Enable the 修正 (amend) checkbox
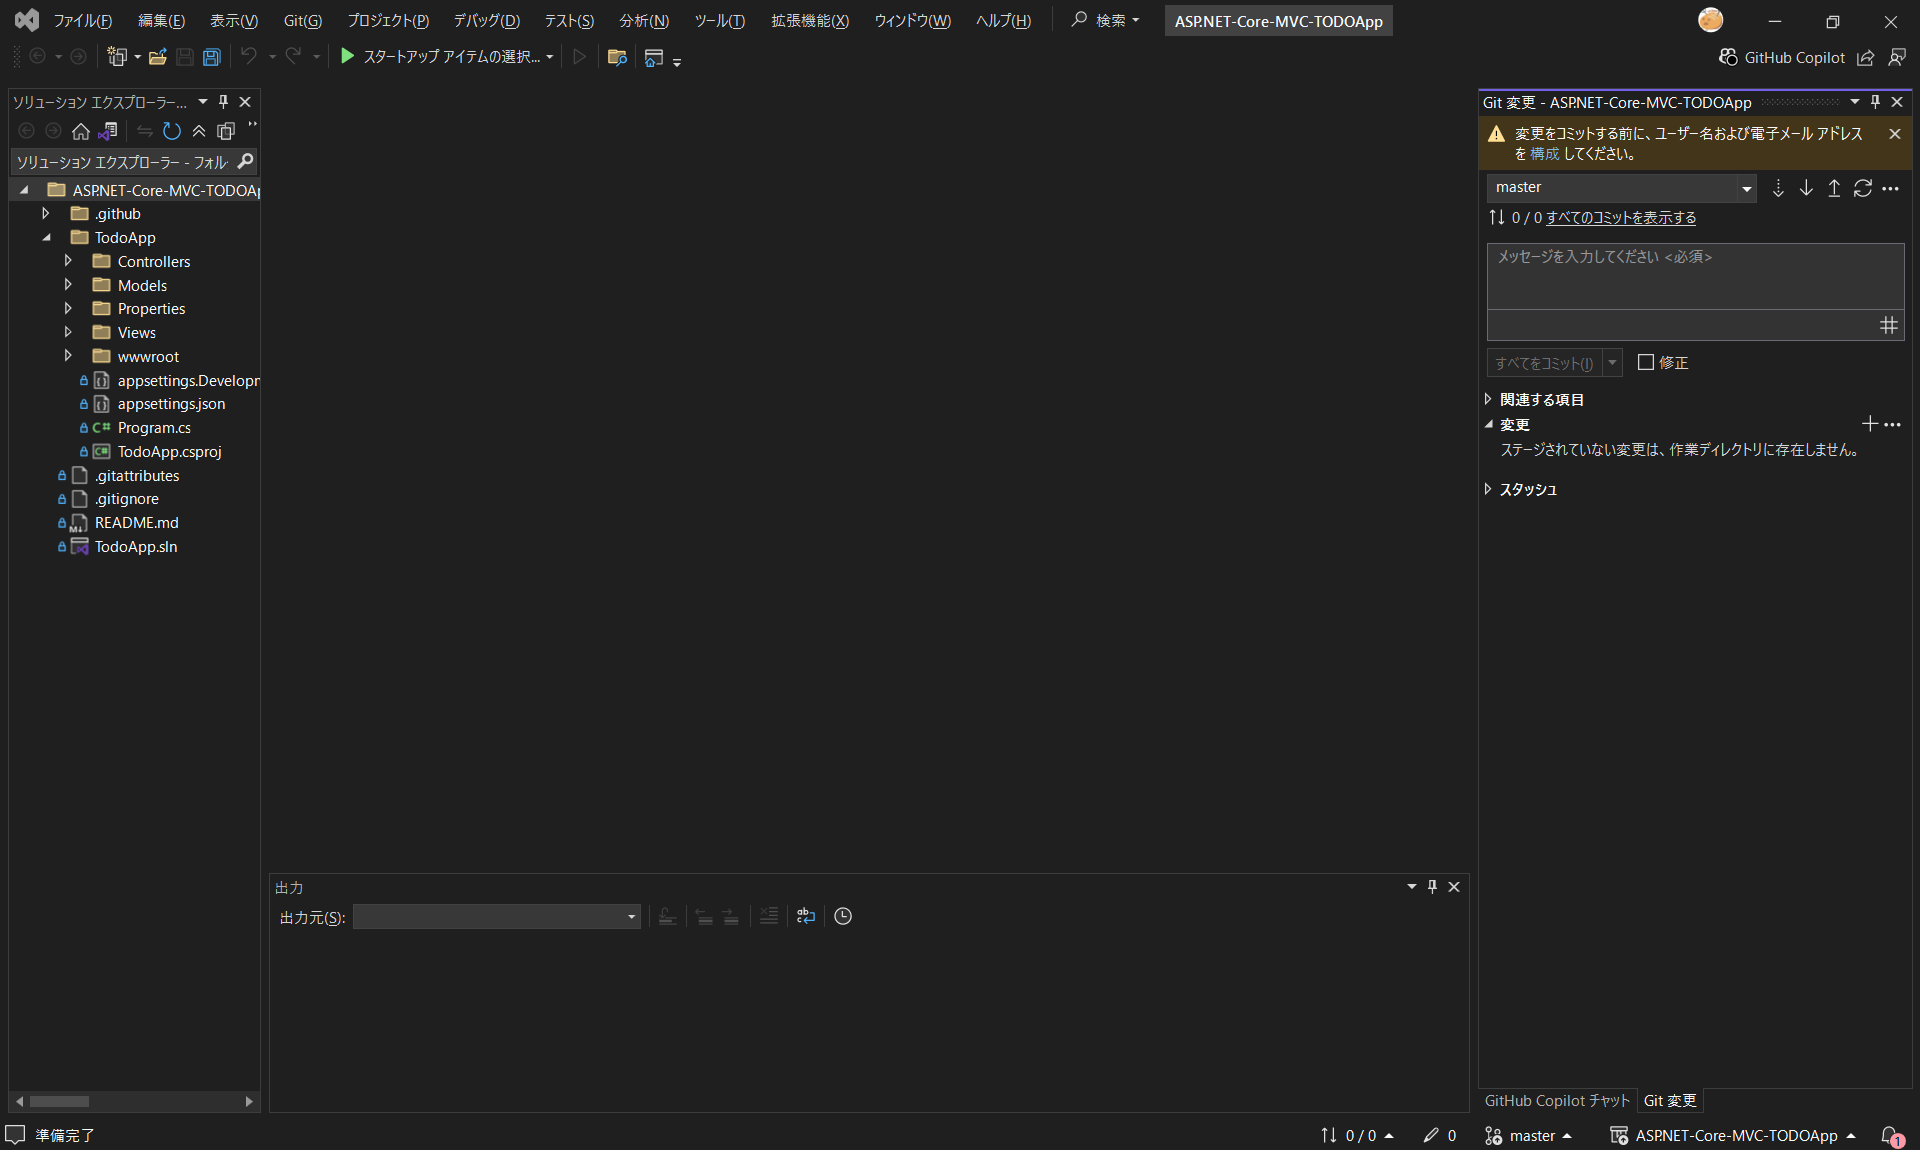Viewport: 1920px width, 1150px height. coord(1646,363)
